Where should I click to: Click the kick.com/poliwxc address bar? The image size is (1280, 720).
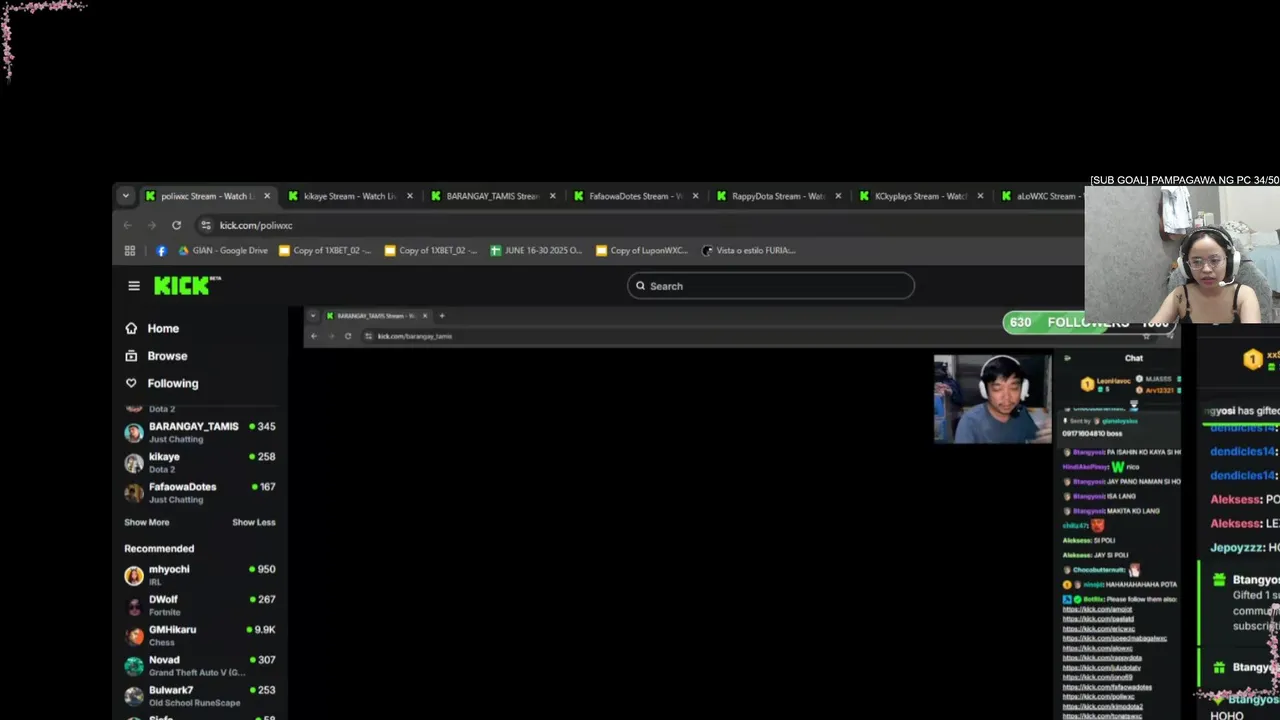coord(640,225)
